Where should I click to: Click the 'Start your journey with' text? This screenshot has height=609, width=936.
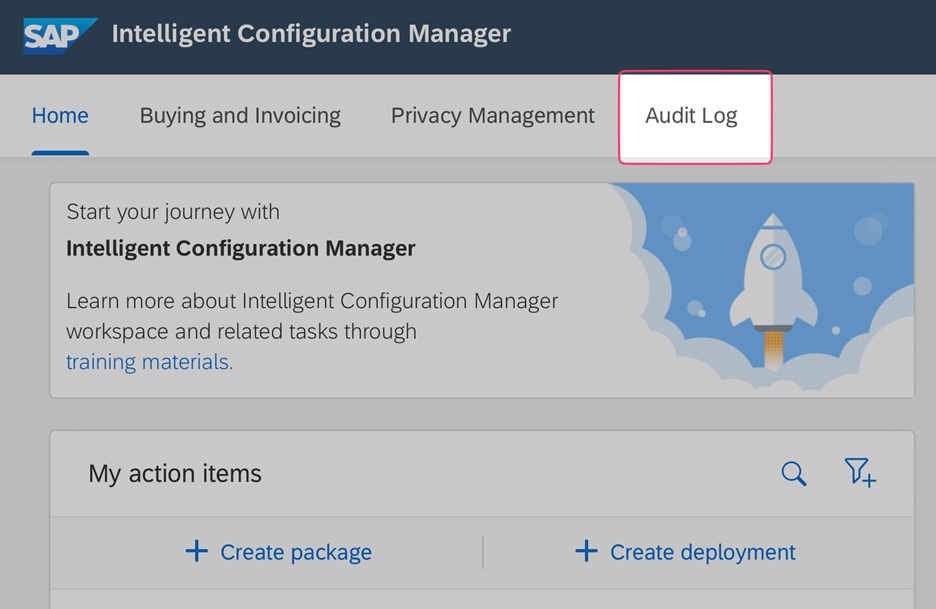pyautogui.click(x=173, y=212)
